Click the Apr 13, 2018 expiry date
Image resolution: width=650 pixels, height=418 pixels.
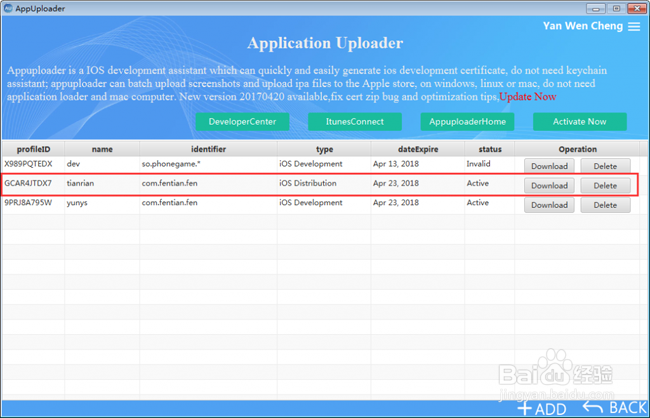(x=396, y=164)
